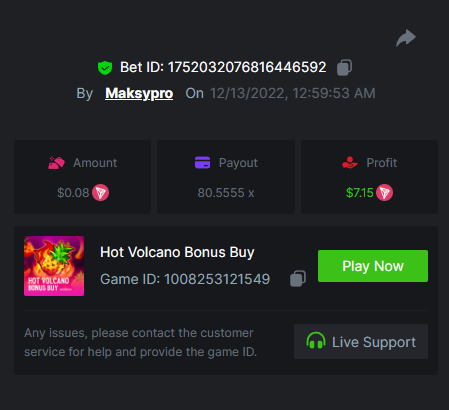Click the red Profit hand icon
449x410 pixels.
pyautogui.click(x=350, y=163)
